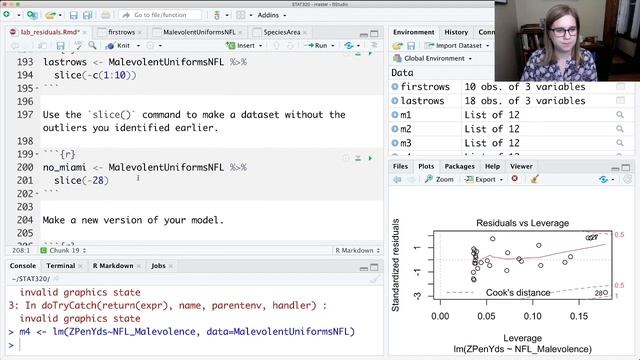Viewport: 640px width, 360px height.
Task: Show the Environment tab
Action: [x=413, y=32]
